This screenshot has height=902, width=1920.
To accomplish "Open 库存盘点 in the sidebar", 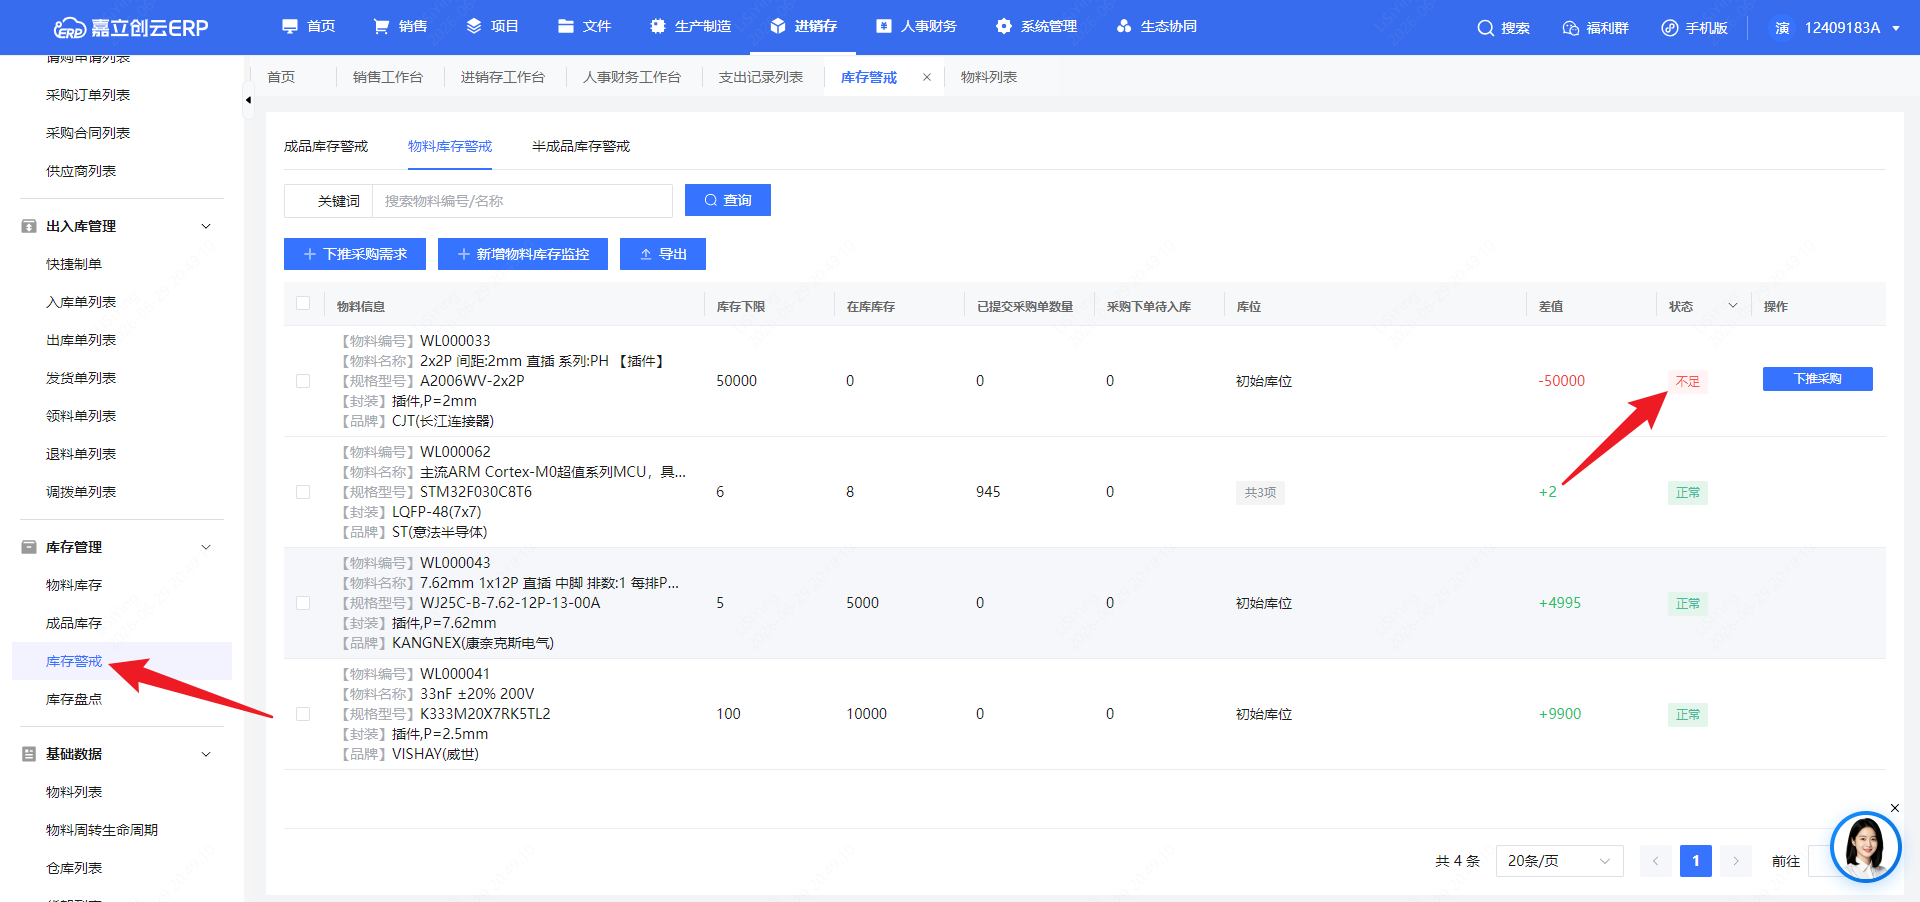I will point(74,699).
